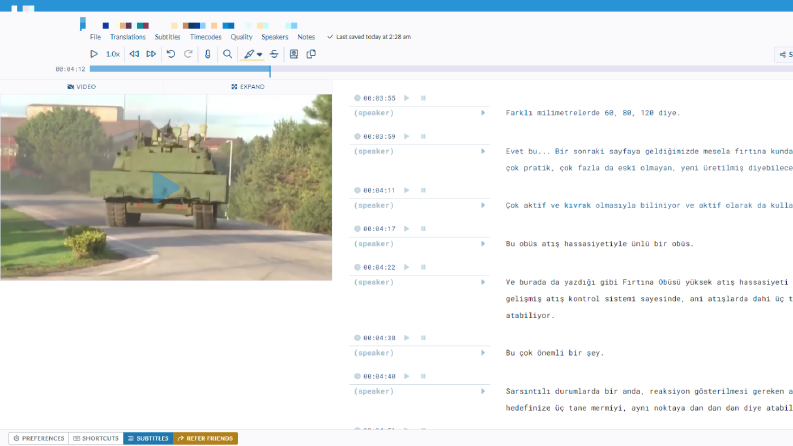Change the 1.0x playback speed
The image size is (793, 446).
(113, 54)
